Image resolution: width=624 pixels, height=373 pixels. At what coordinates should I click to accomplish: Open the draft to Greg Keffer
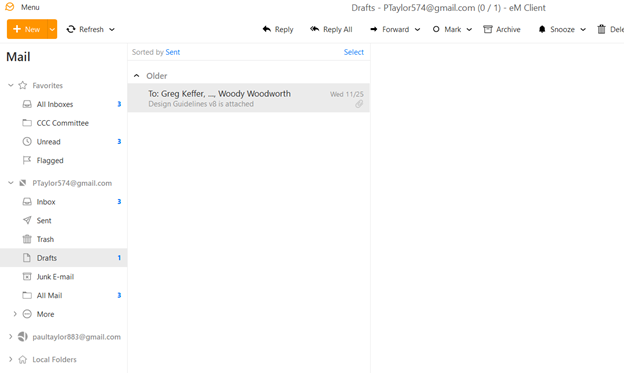(249, 98)
